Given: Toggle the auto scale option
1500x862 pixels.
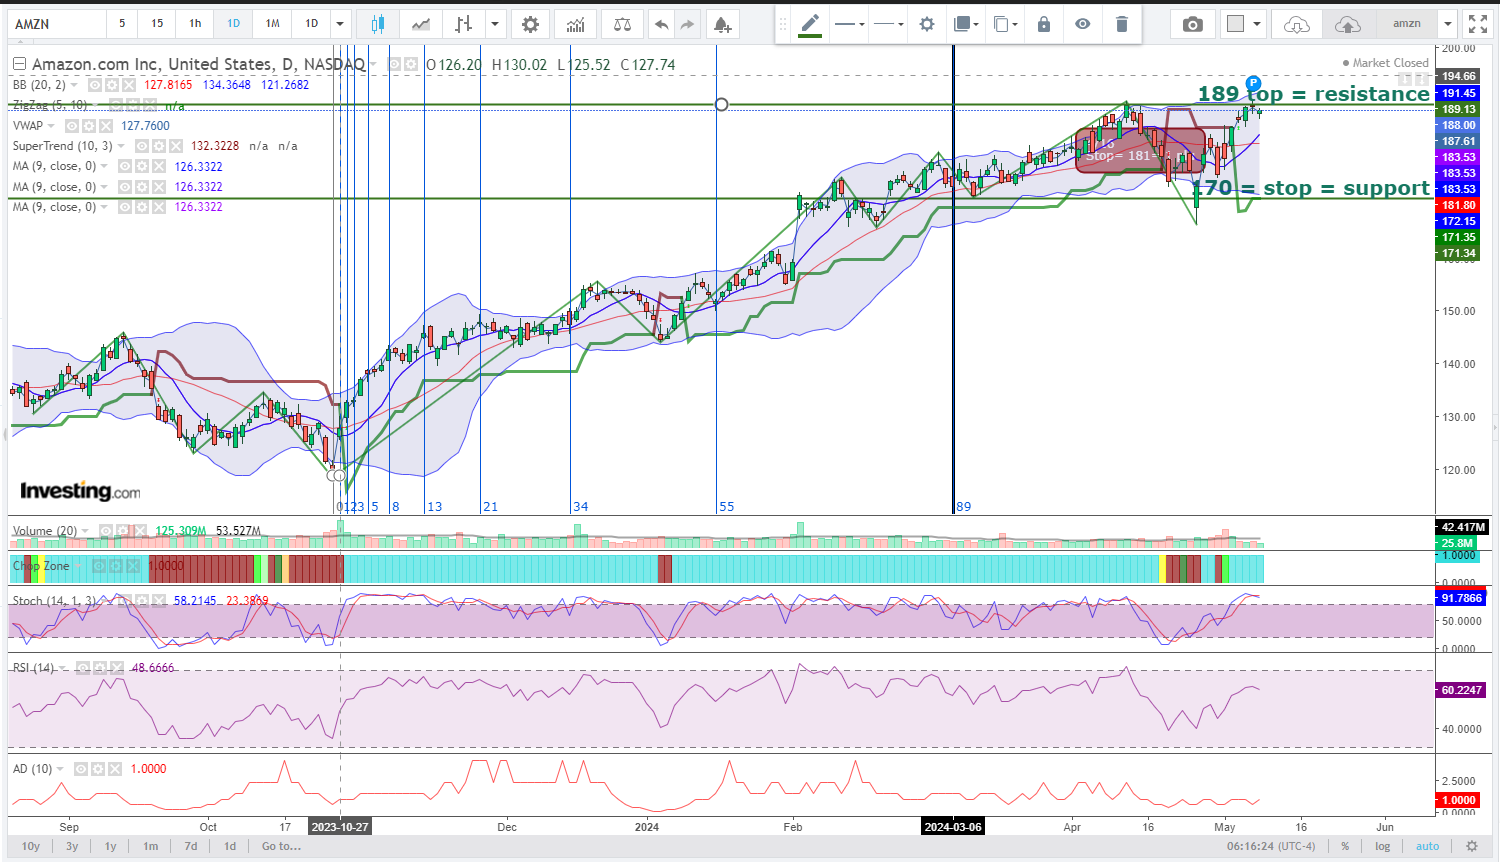Looking at the screenshot, I should coord(1427,846).
